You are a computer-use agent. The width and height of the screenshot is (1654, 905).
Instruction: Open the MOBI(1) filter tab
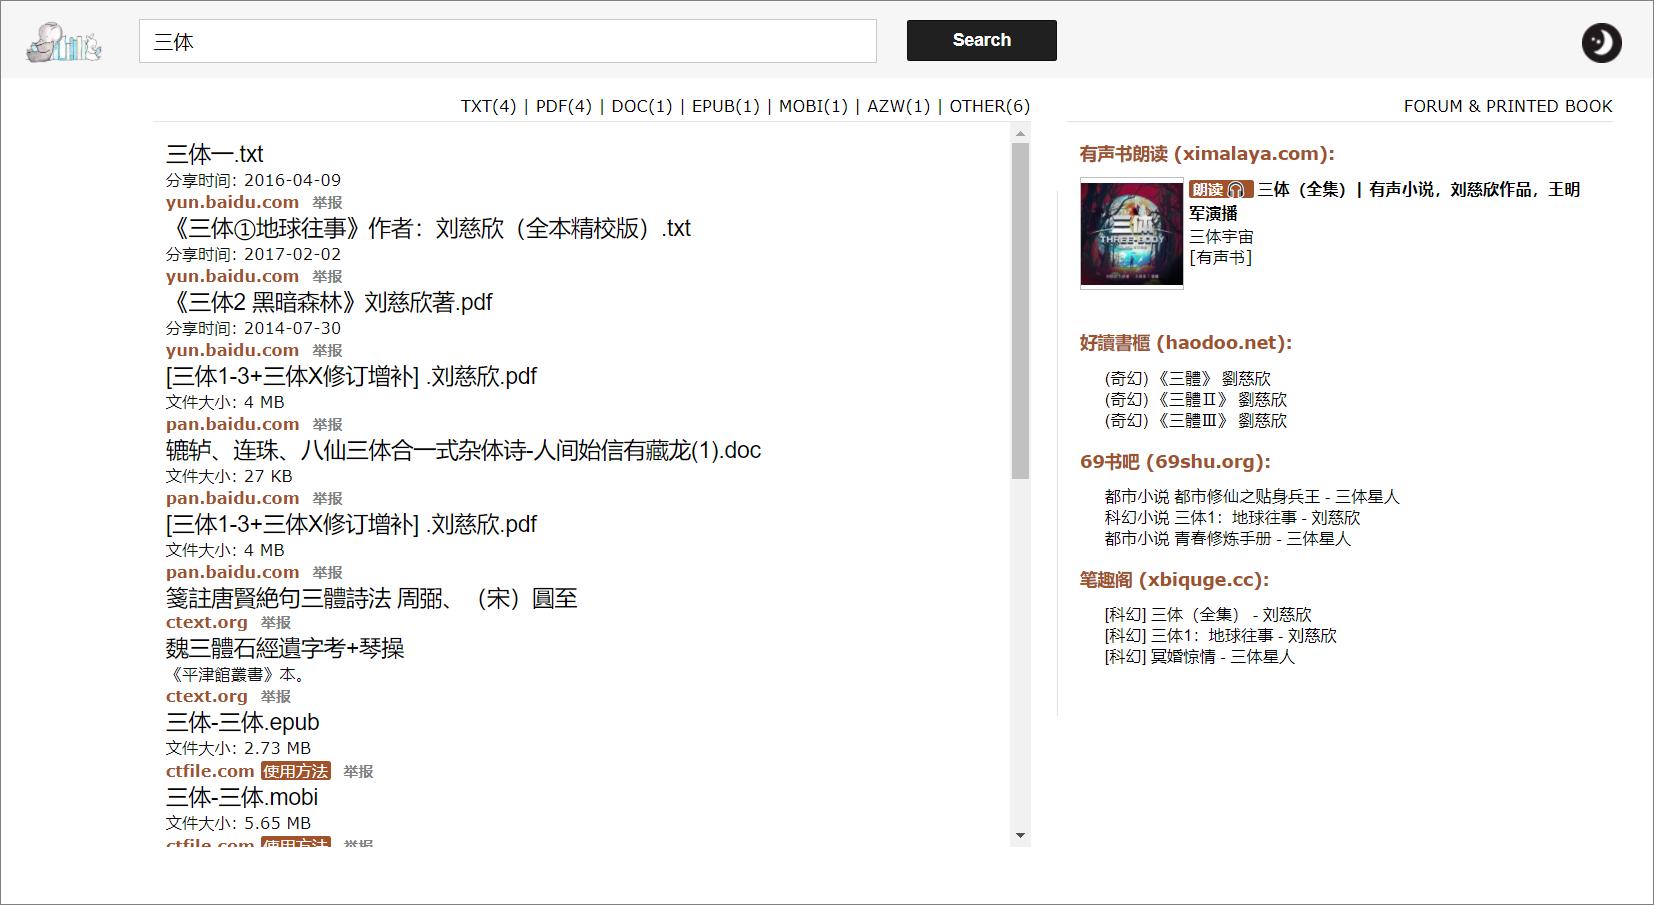(812, 105)
